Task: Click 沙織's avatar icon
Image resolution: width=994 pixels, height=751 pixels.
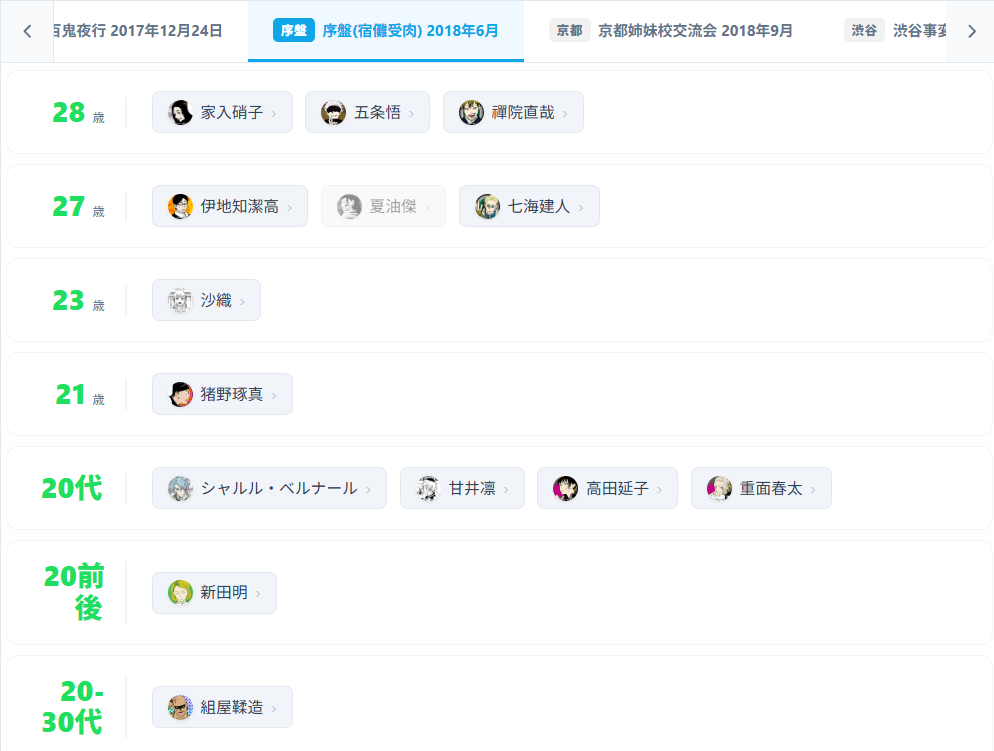Action: pyautogui.click(x=181, y=300)
